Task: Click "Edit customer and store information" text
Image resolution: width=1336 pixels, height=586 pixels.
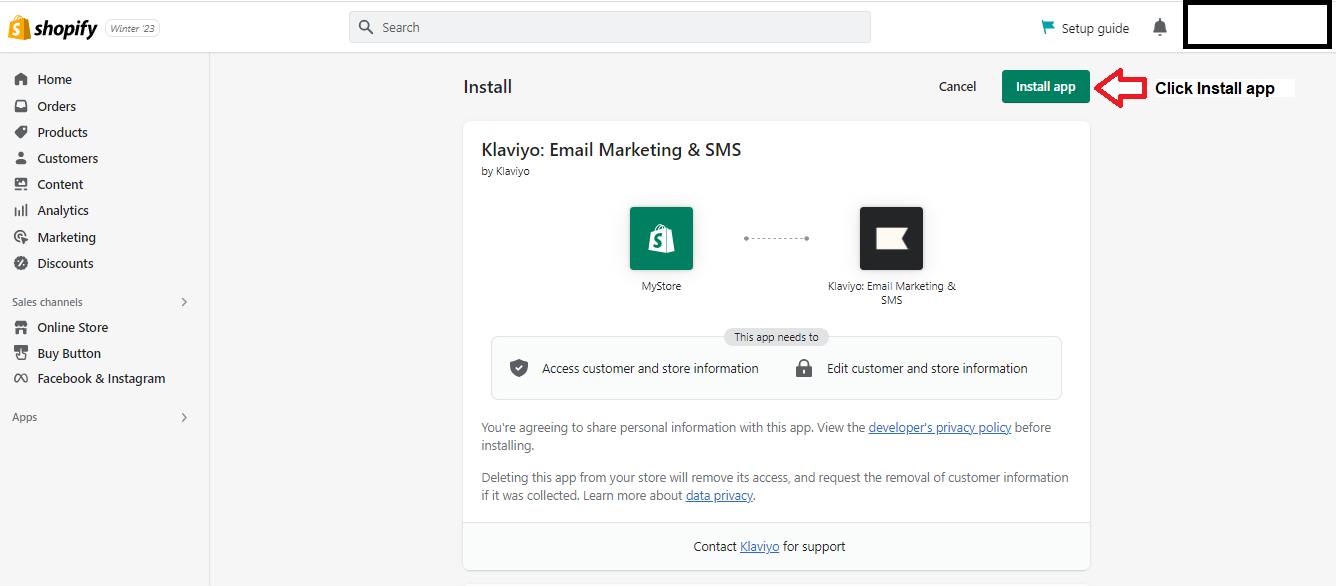Action: coord(927,368)
